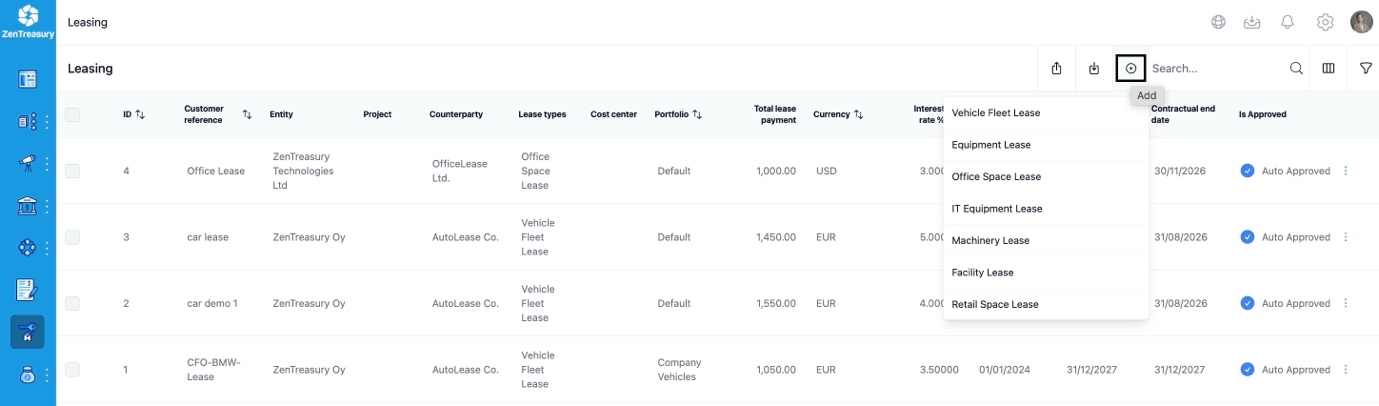Screen dimensions: 1379x406
Task: Click the '1,450.00' payment value
Action: point(776,237)
